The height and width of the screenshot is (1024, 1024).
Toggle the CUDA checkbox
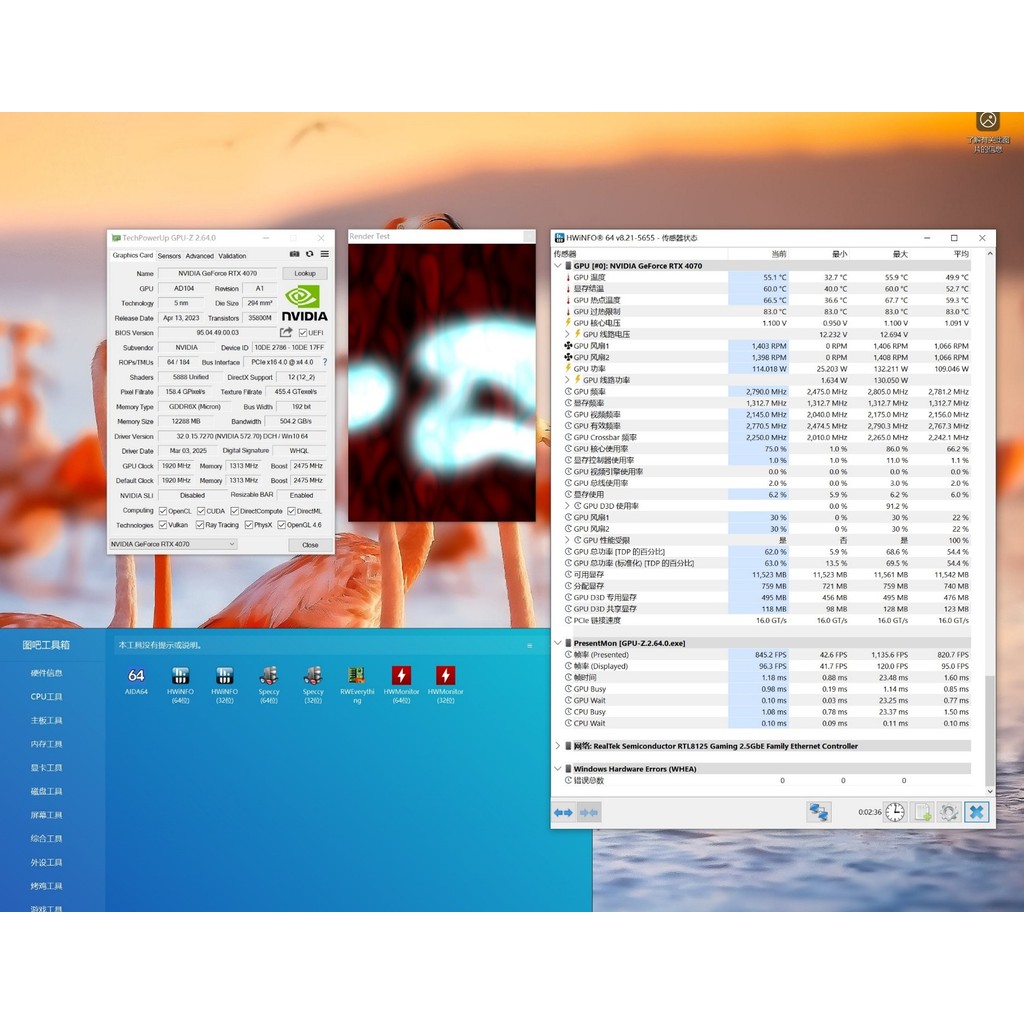pyautogui.click(x=201, y=511)
